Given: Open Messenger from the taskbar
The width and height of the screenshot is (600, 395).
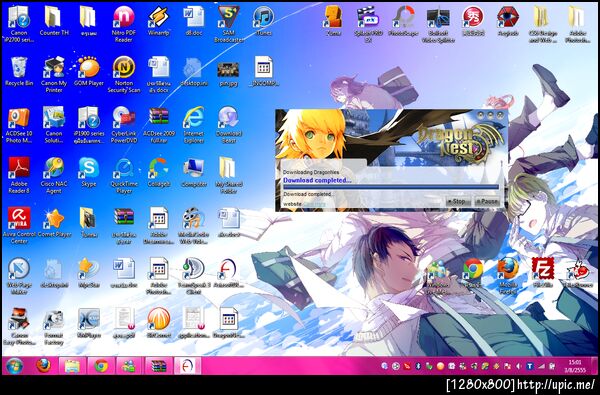Looking at the screenshot, I should tap(129, 366).
